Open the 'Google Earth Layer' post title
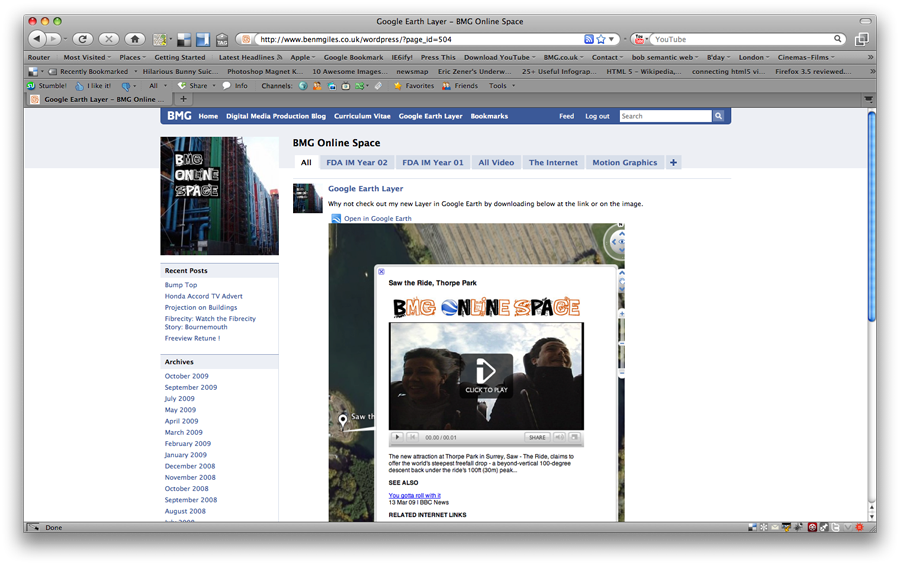This screenshot has height=565, width=900. point(366,188)
